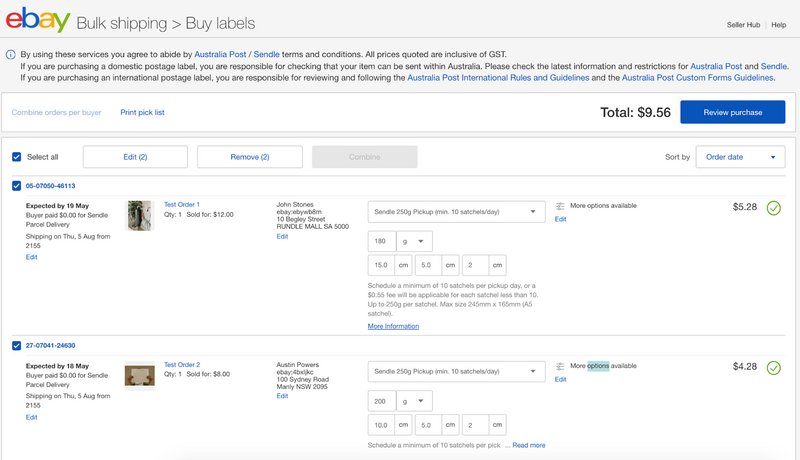Open order number 27-07041-24630 link
800x460 pixels.
tap(51, 346)
